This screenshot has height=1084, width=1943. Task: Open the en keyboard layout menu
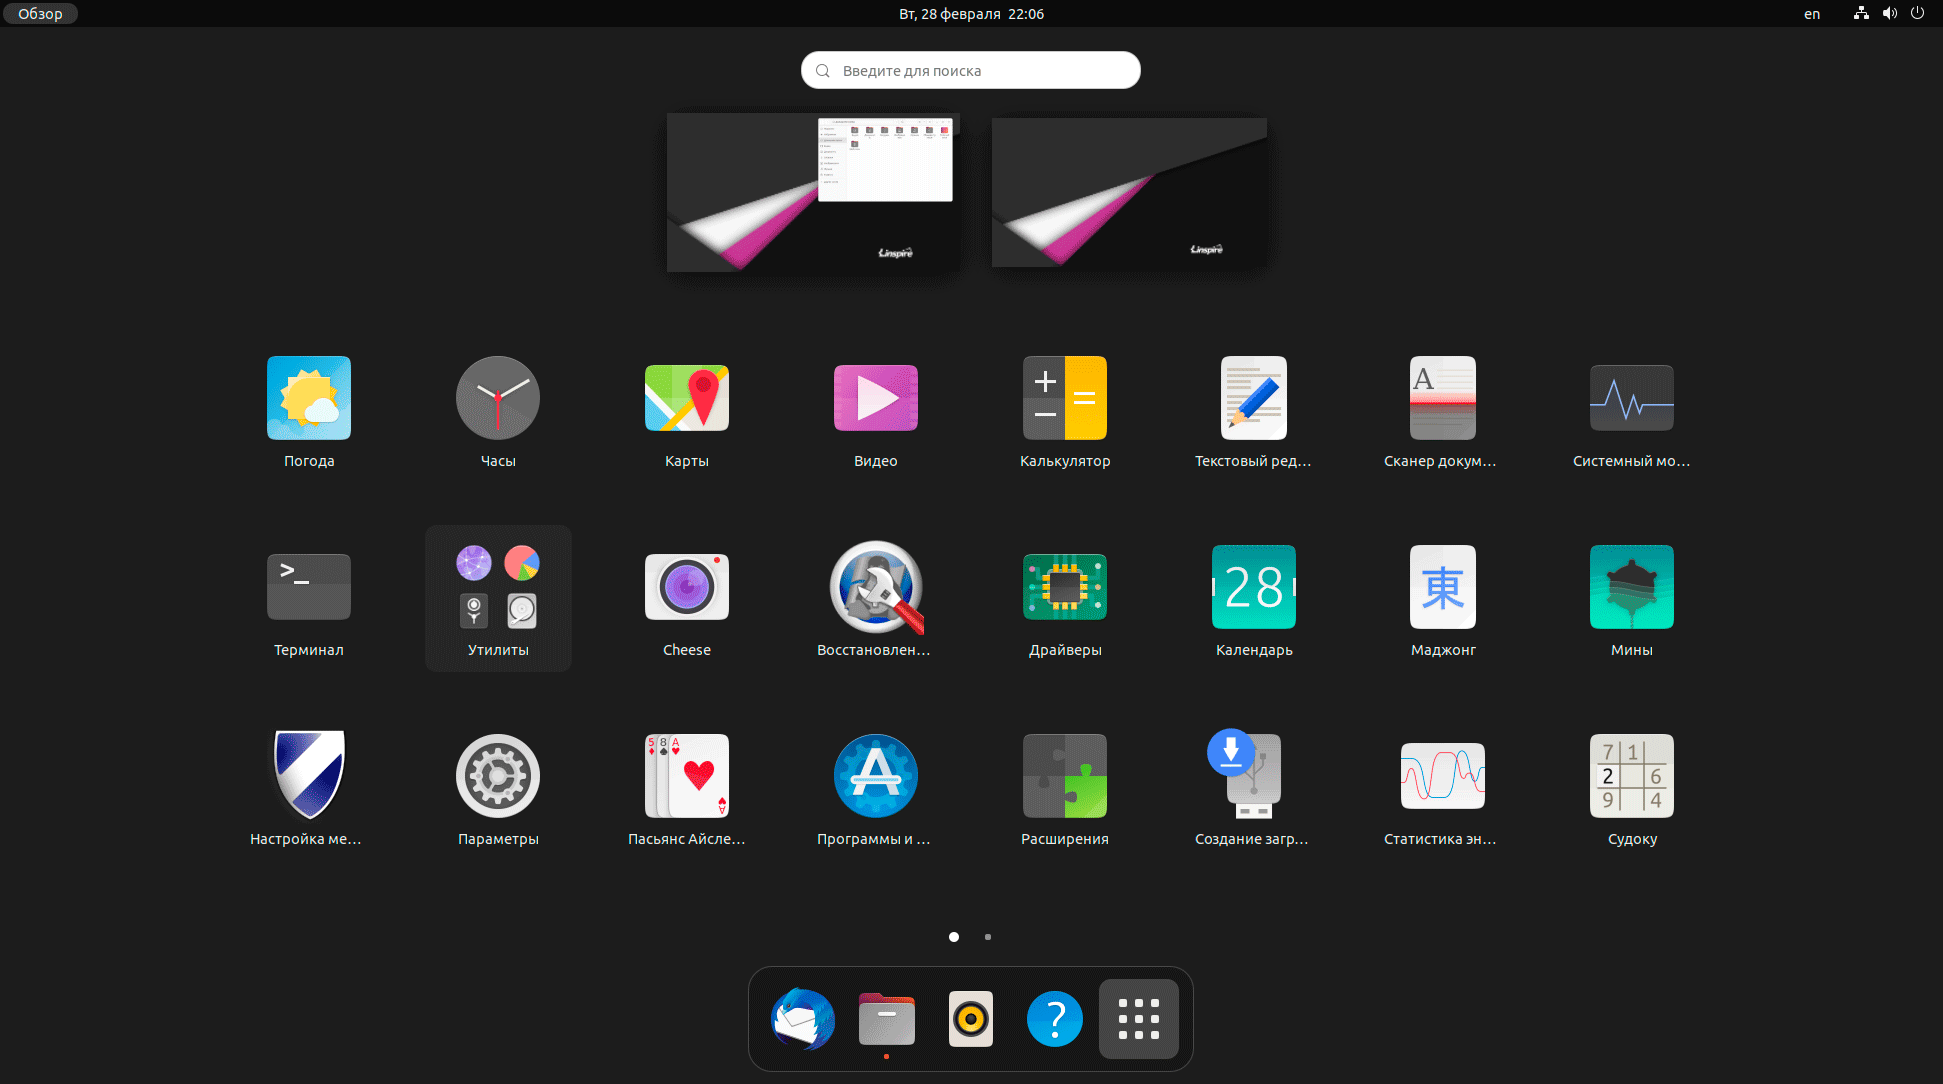click(1812, 14)
